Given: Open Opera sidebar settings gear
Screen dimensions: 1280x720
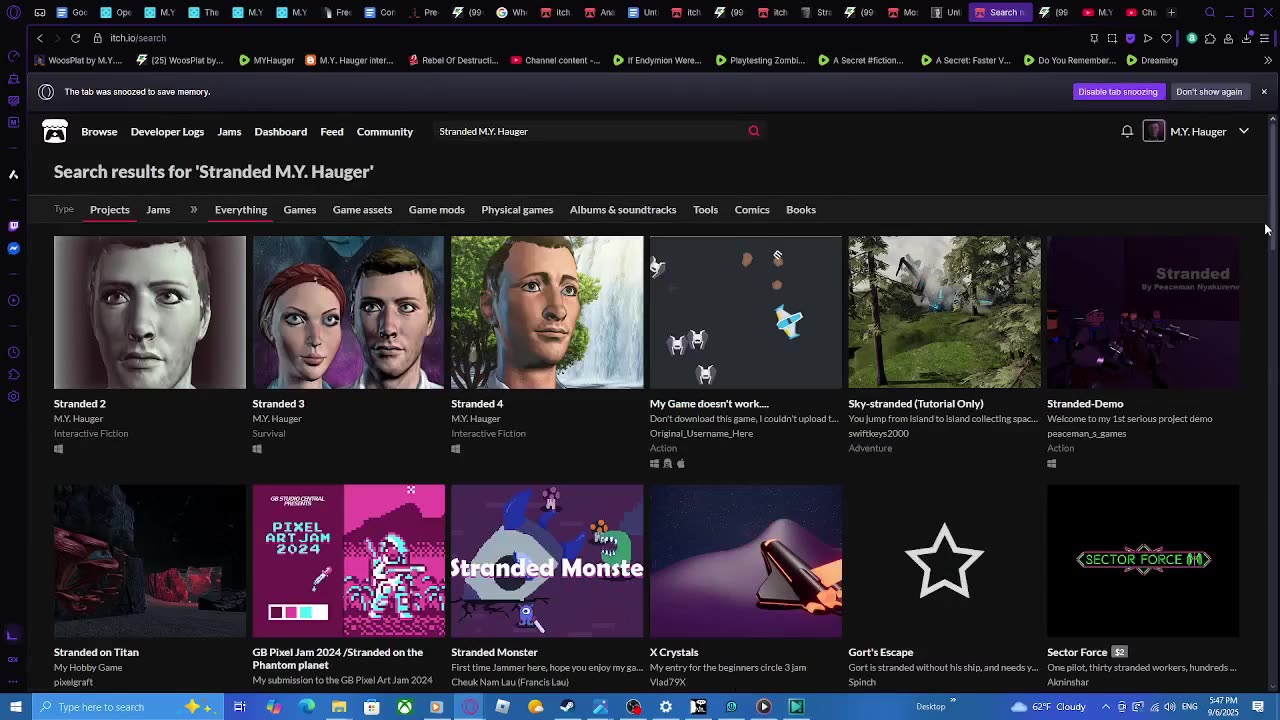Looking at the screenshot, I should 13,397.
